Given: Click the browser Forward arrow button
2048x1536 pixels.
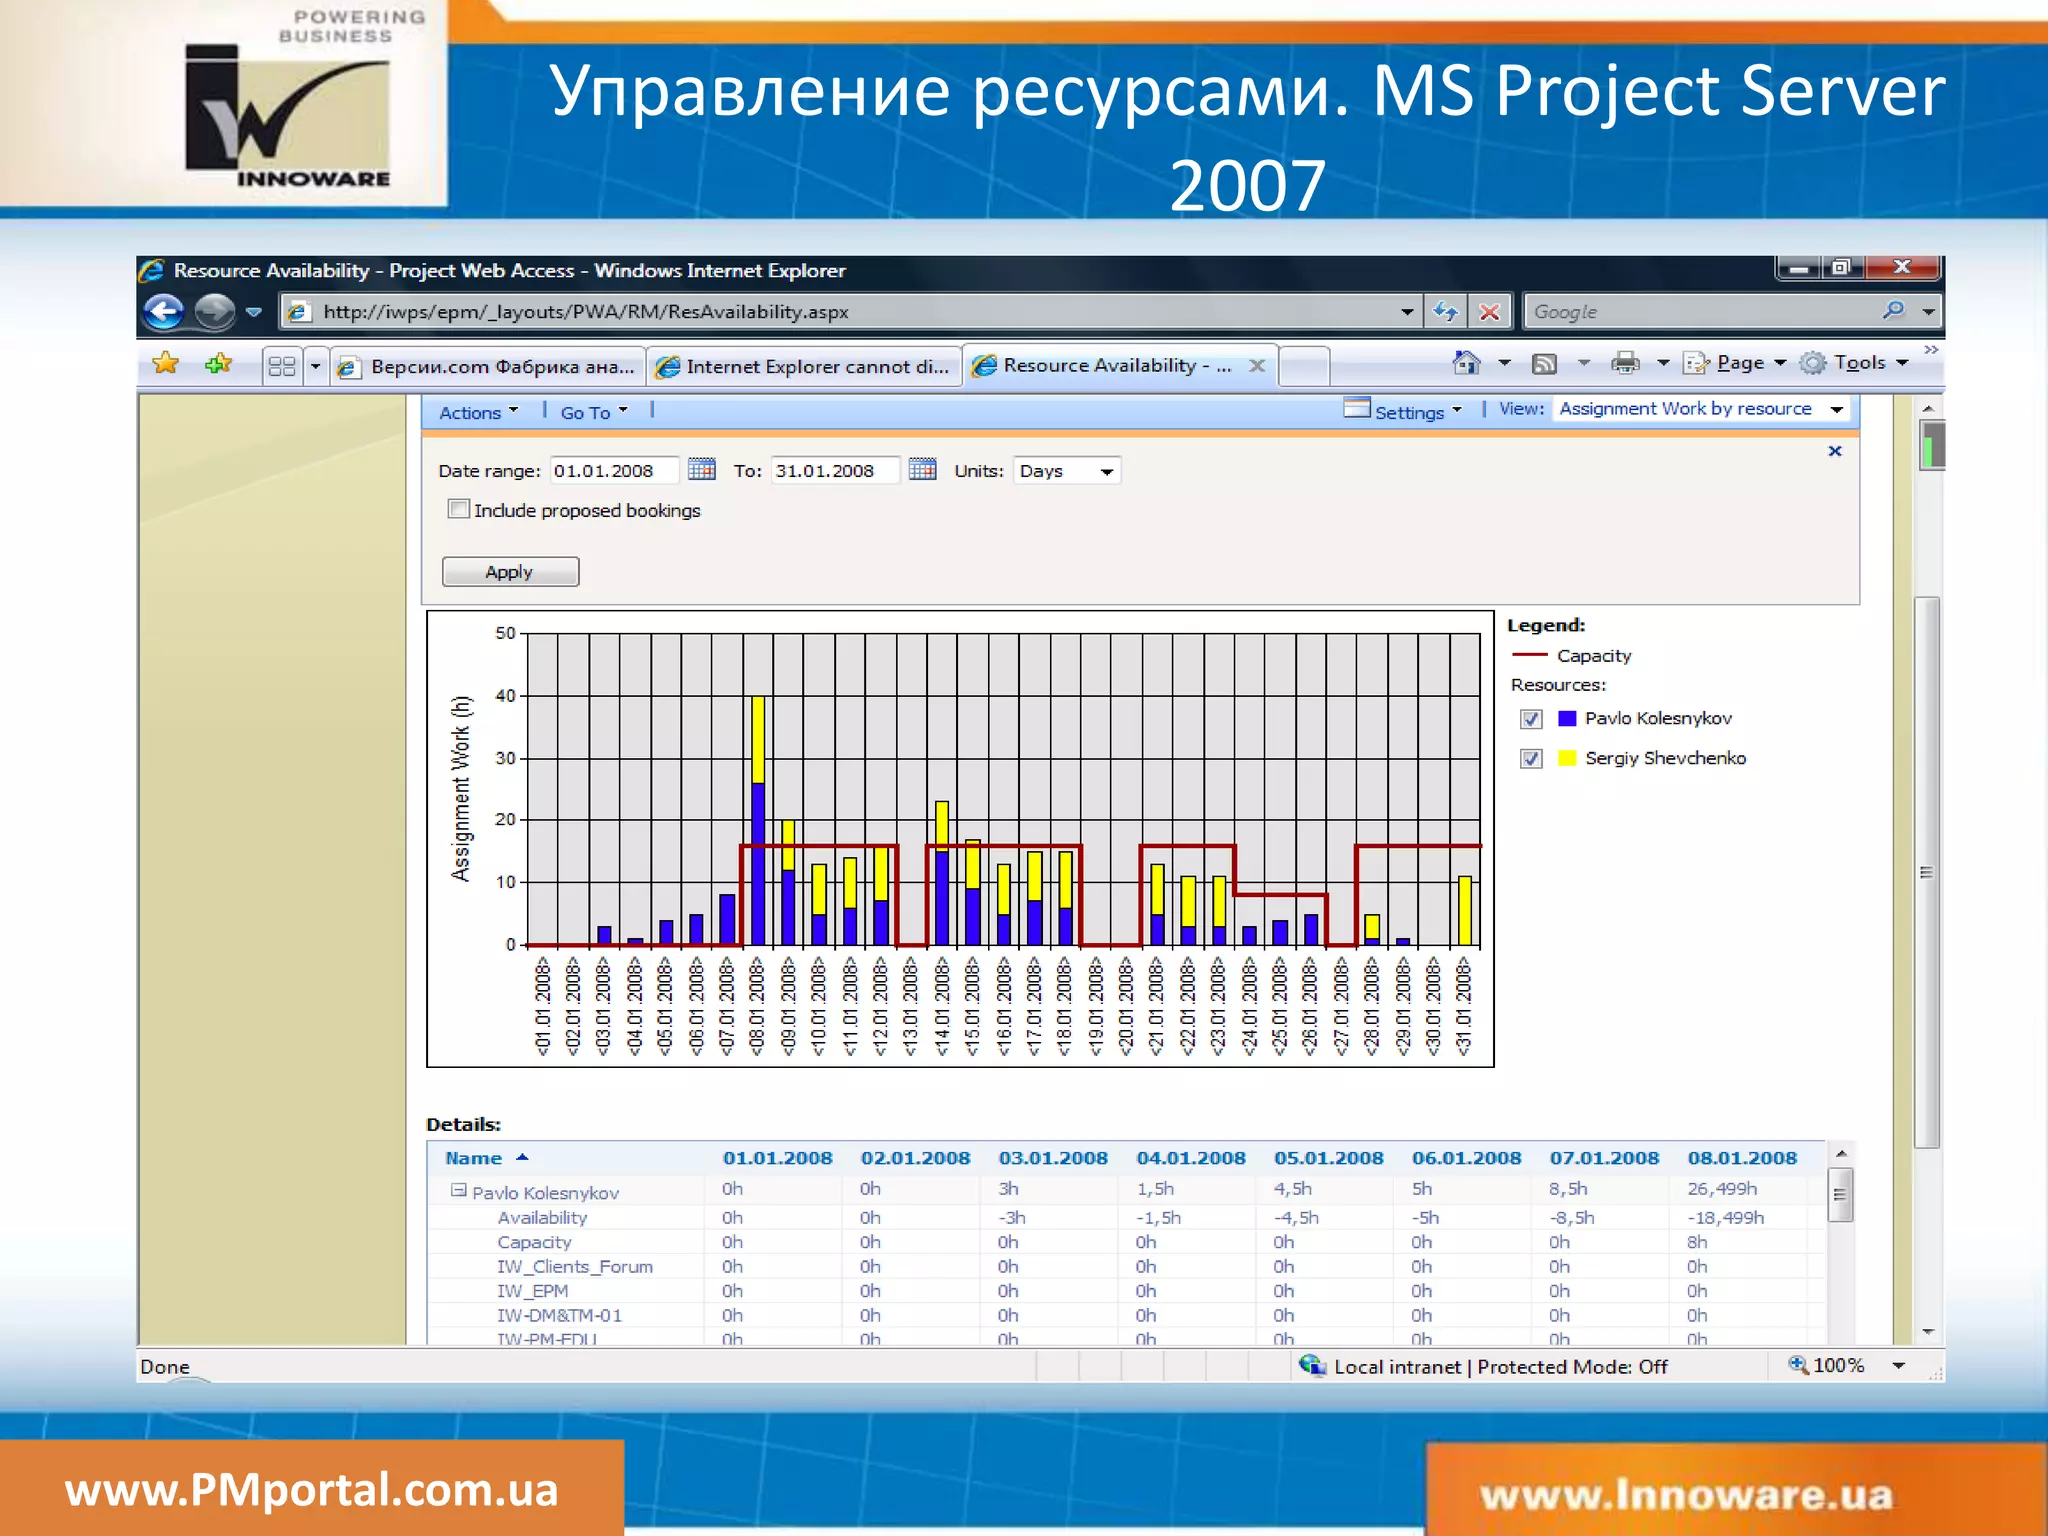Looking at the screenshot, I should click(x=214, y=312).
